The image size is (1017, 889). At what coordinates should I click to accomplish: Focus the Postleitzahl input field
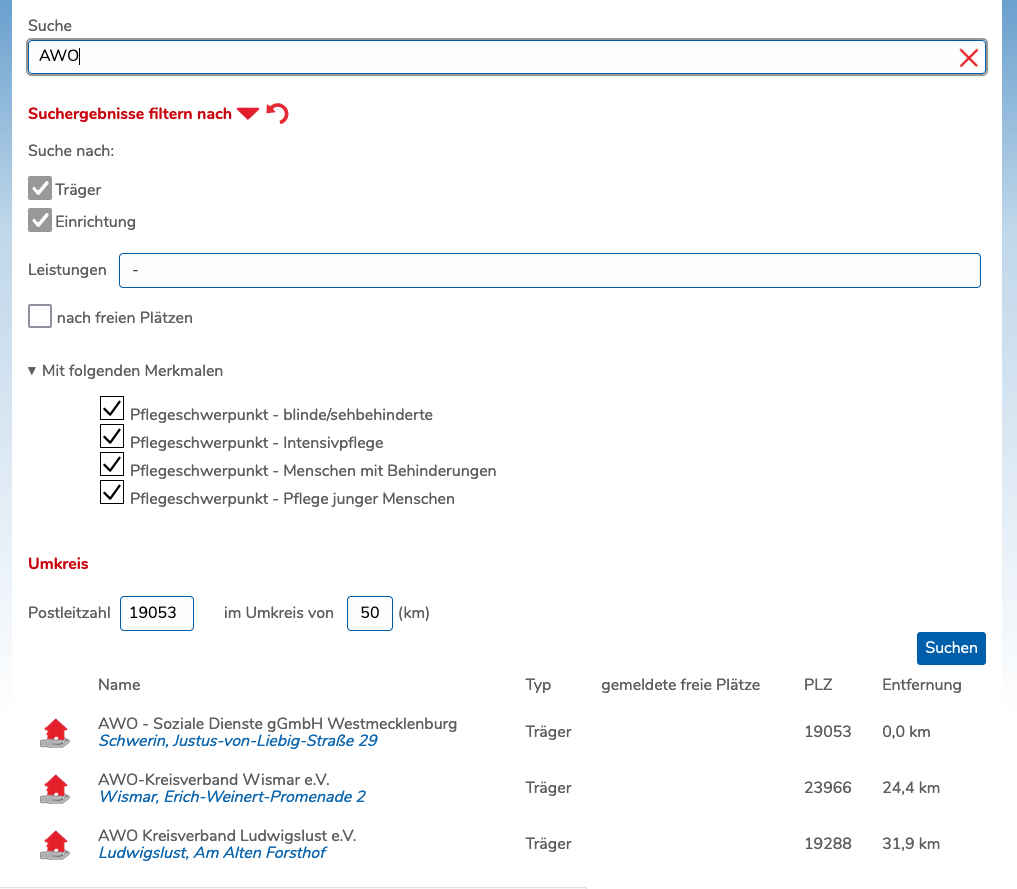point(156,613)
